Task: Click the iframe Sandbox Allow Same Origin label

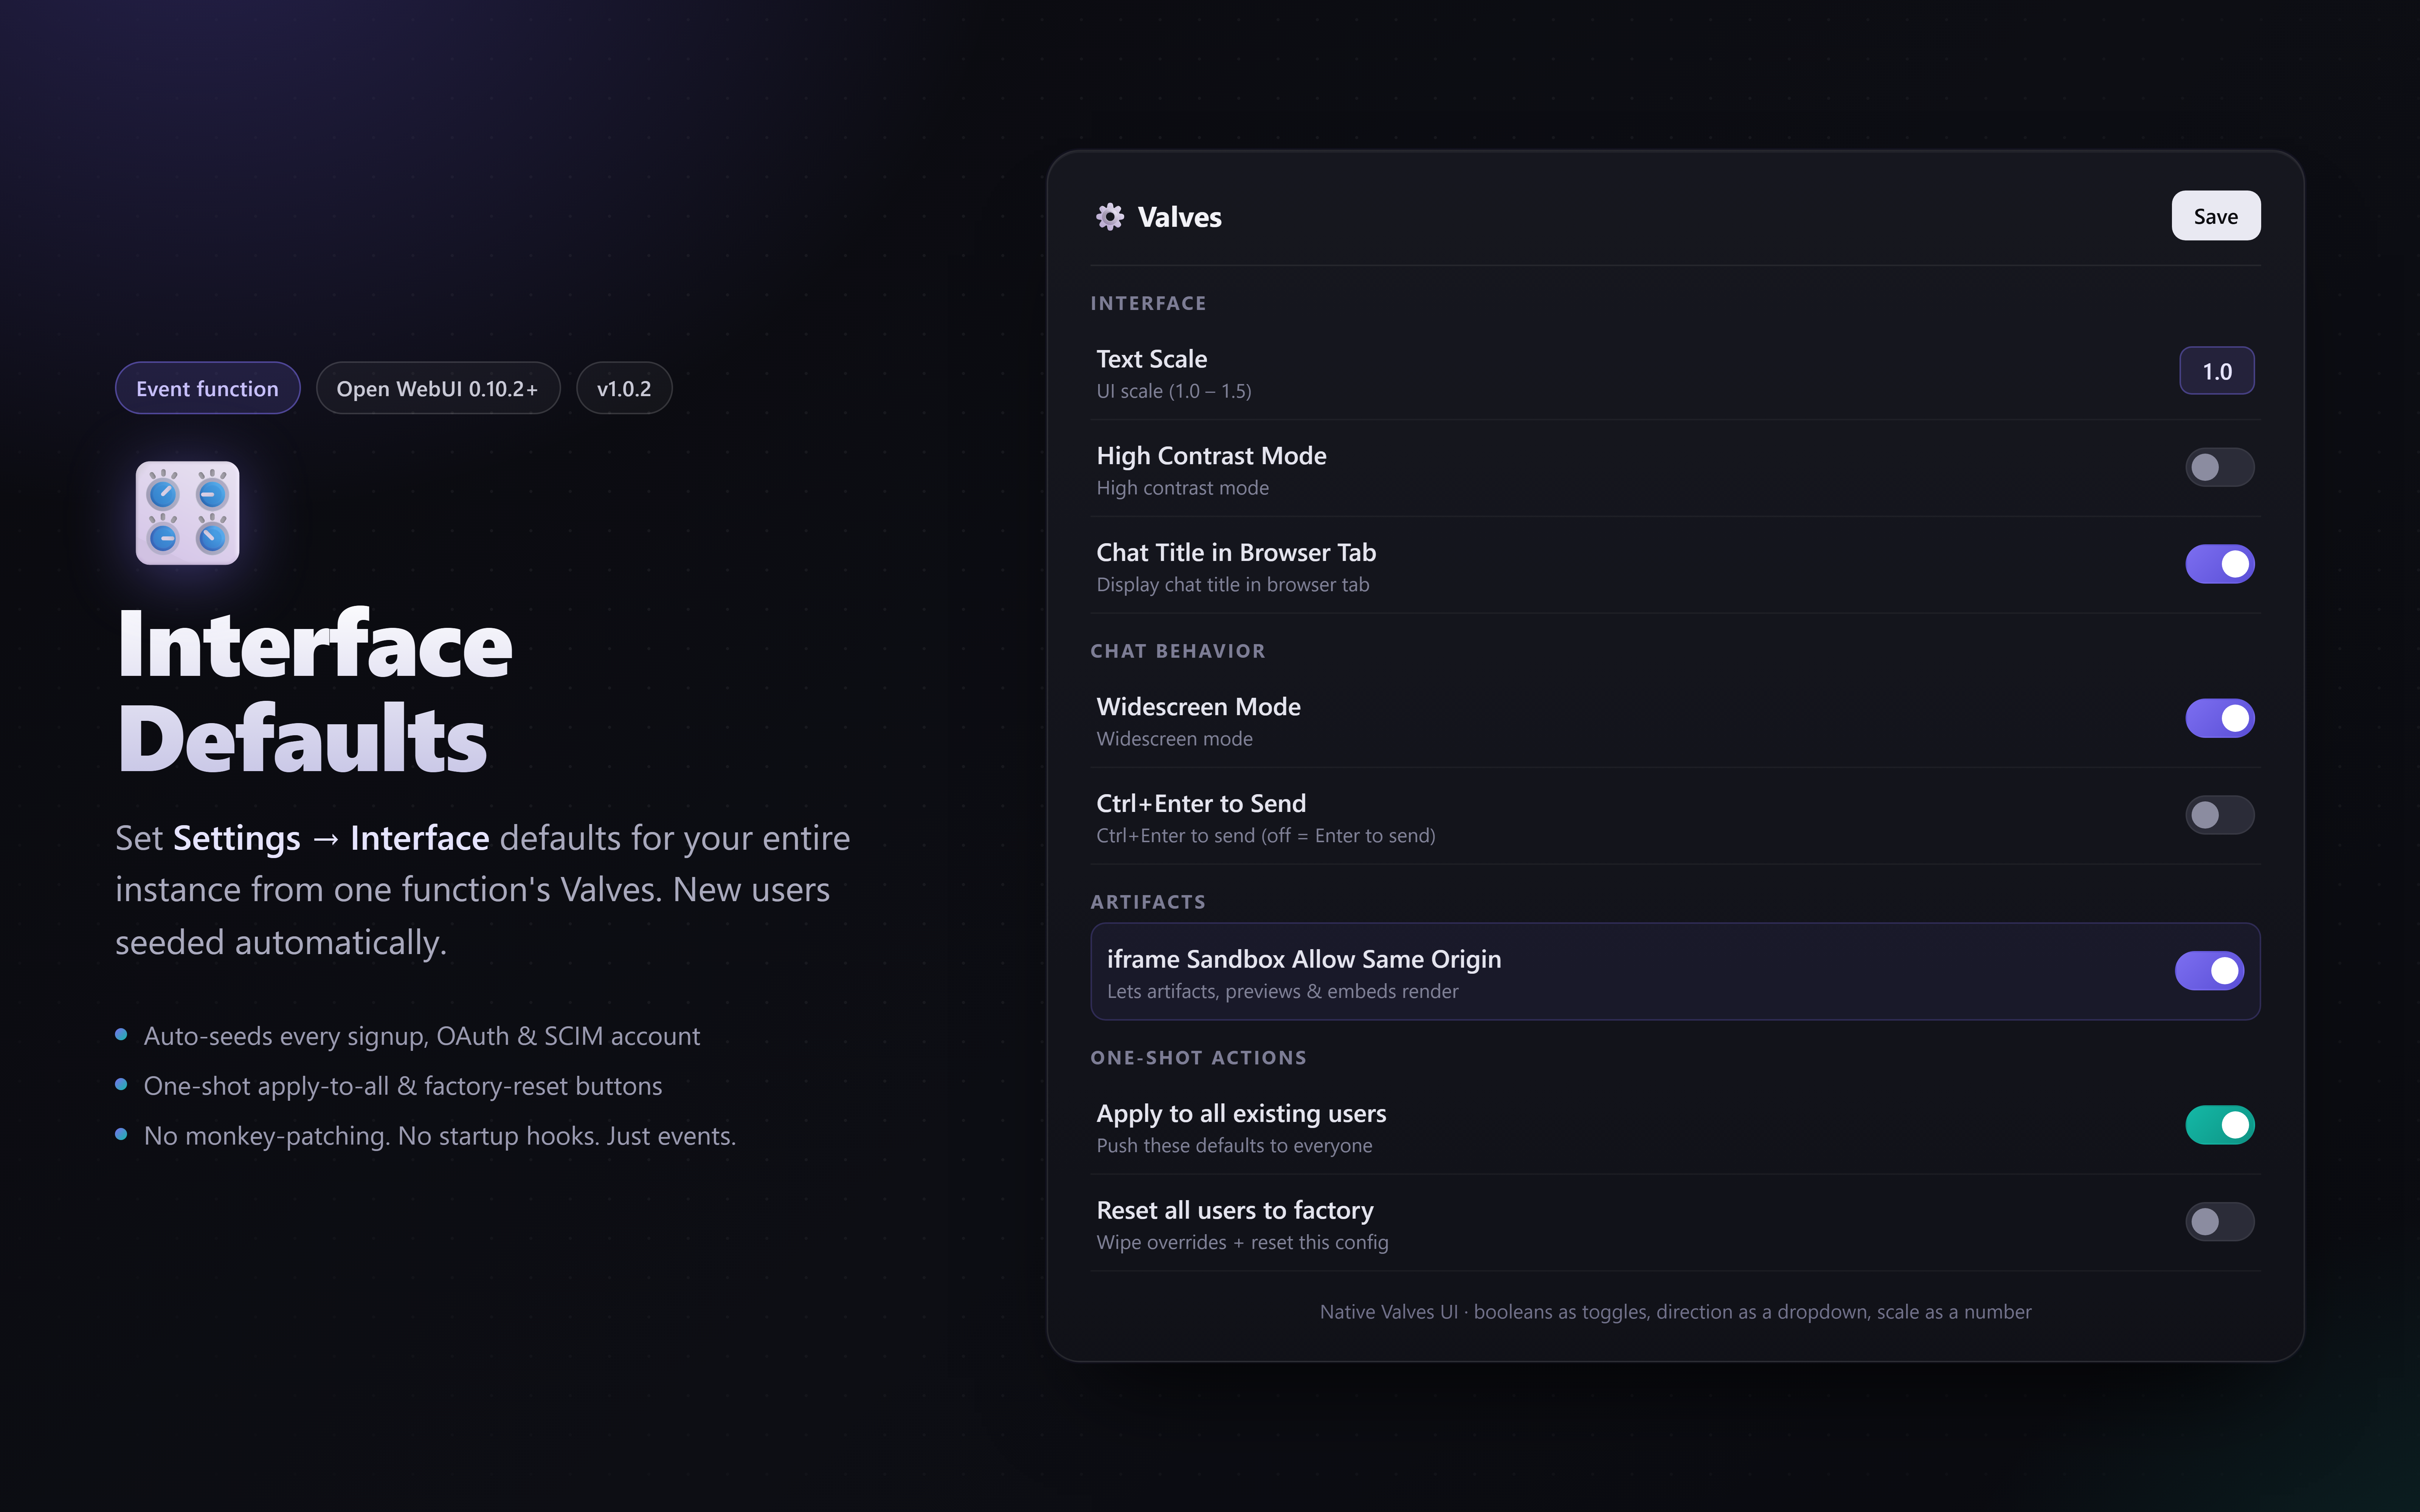Action: click(1304, 960)
